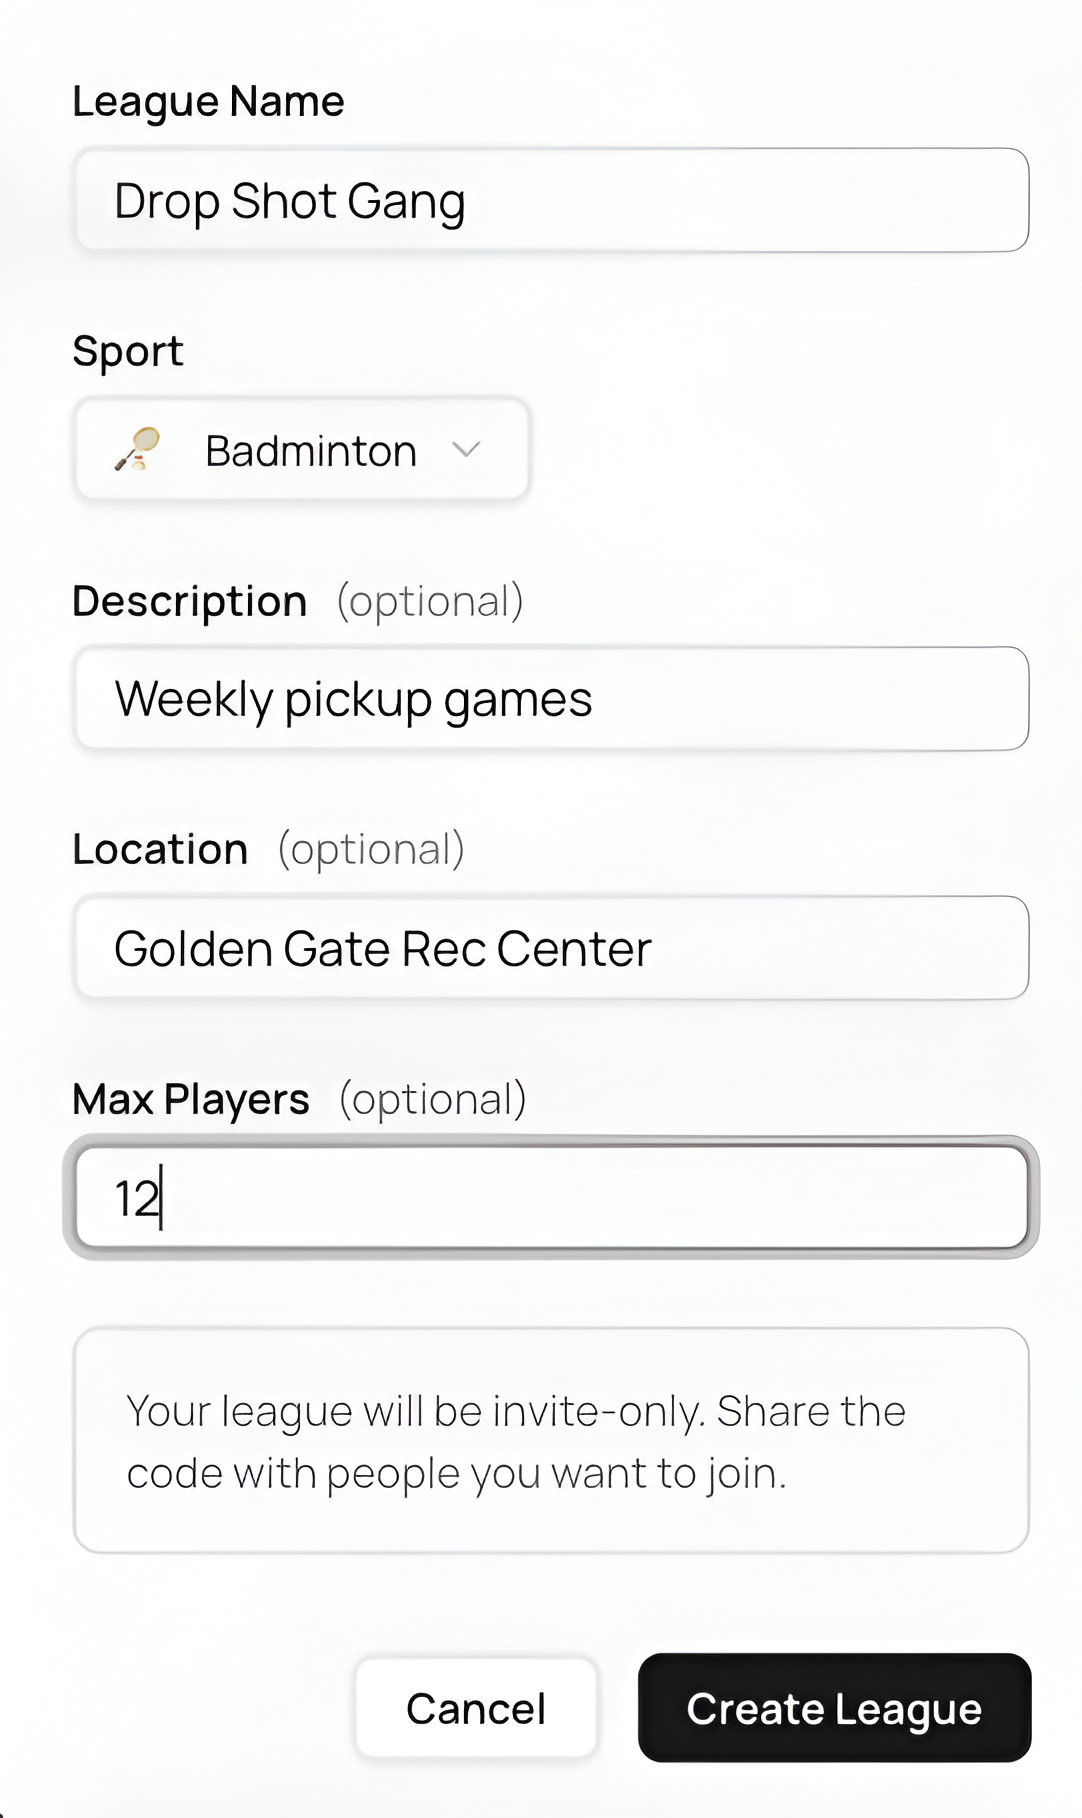1082x1818 pixels.
Task: Click "(optional)" beside the Location label
Action: click(371, 850)
